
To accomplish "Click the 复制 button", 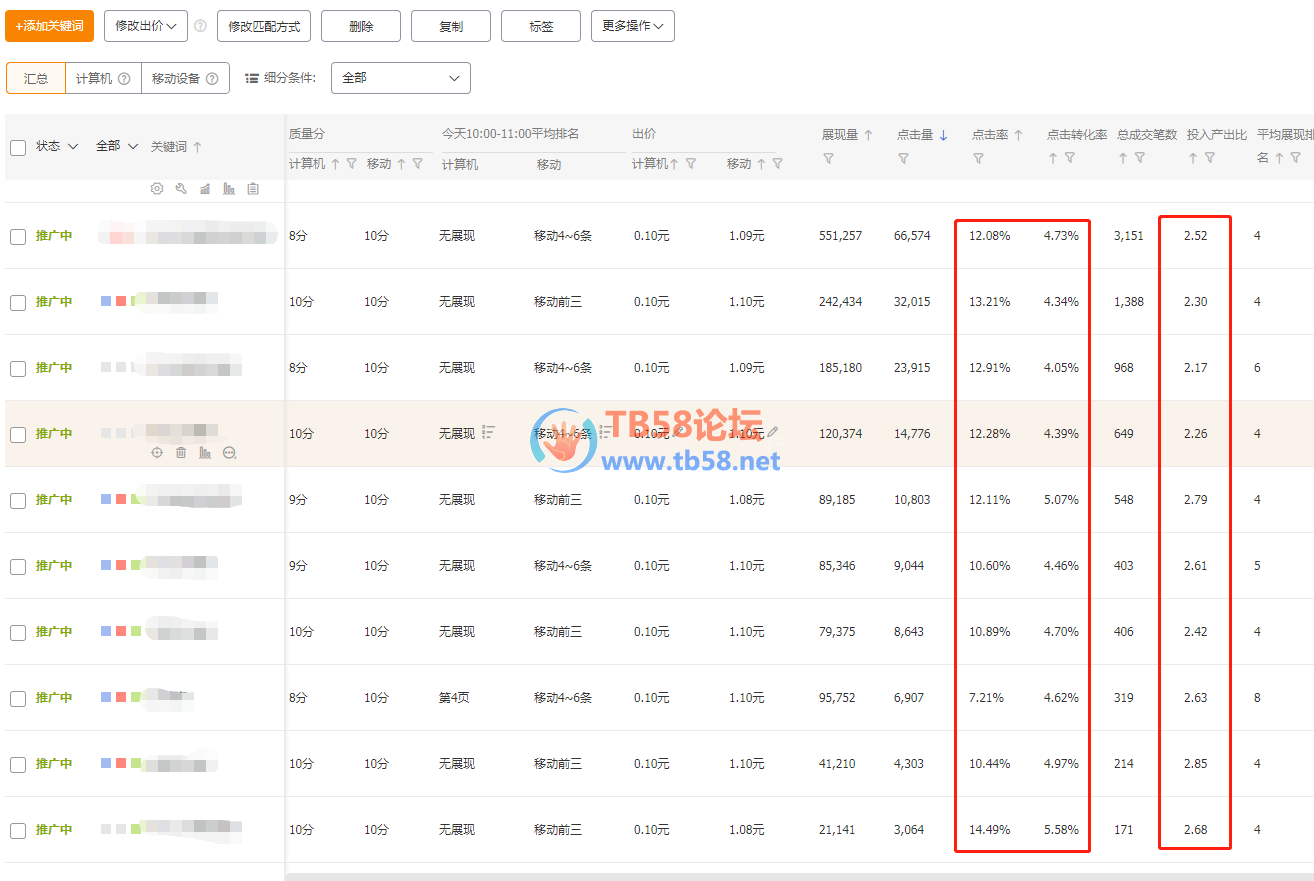I will click(451, 26).
